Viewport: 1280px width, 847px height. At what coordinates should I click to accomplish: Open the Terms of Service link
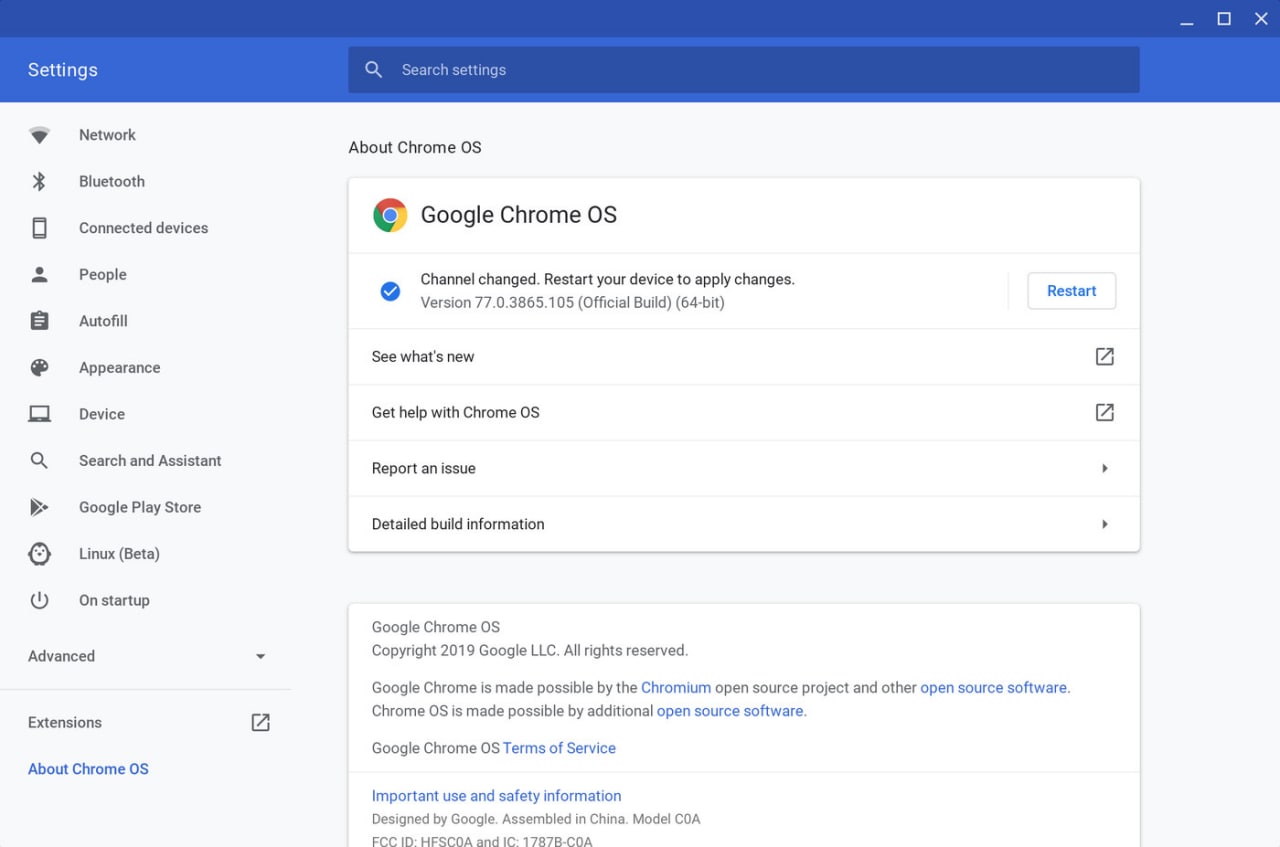[559, 748]
